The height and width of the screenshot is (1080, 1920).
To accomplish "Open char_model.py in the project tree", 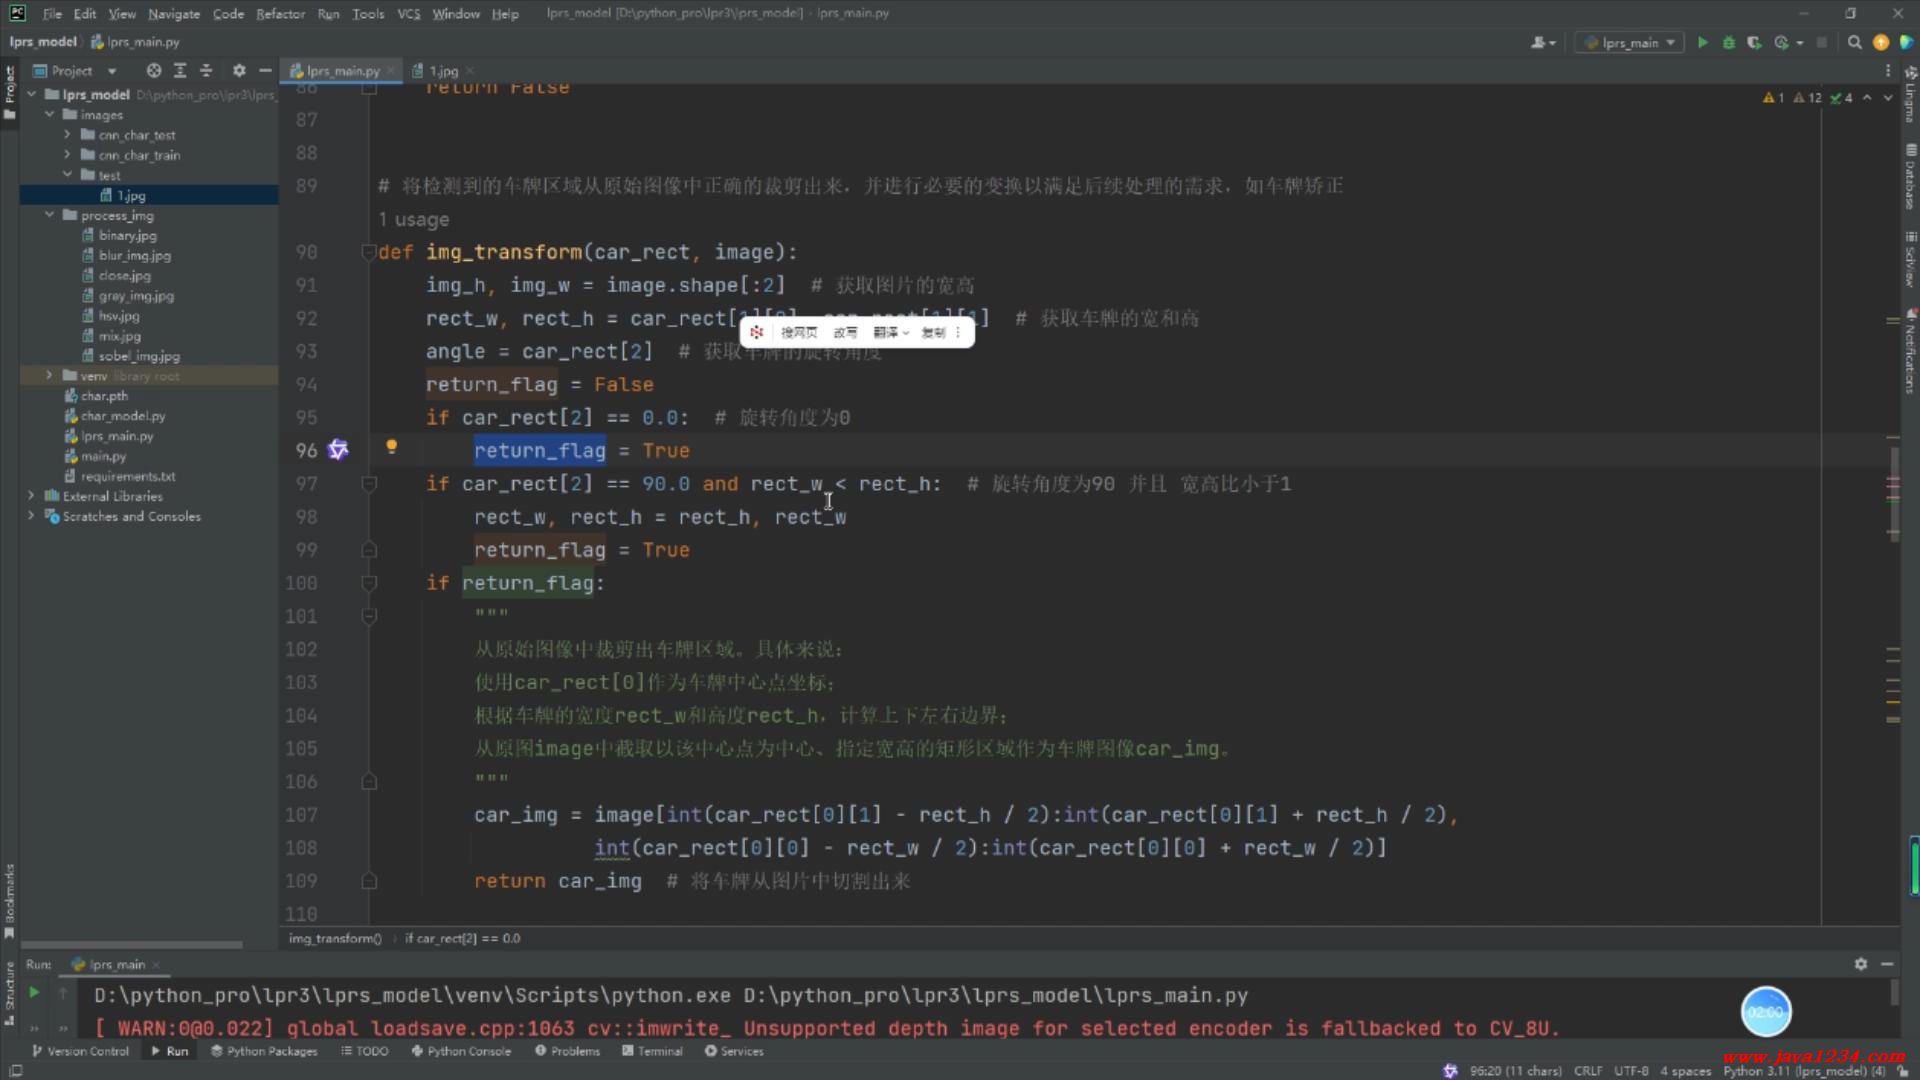I will 123,416.
